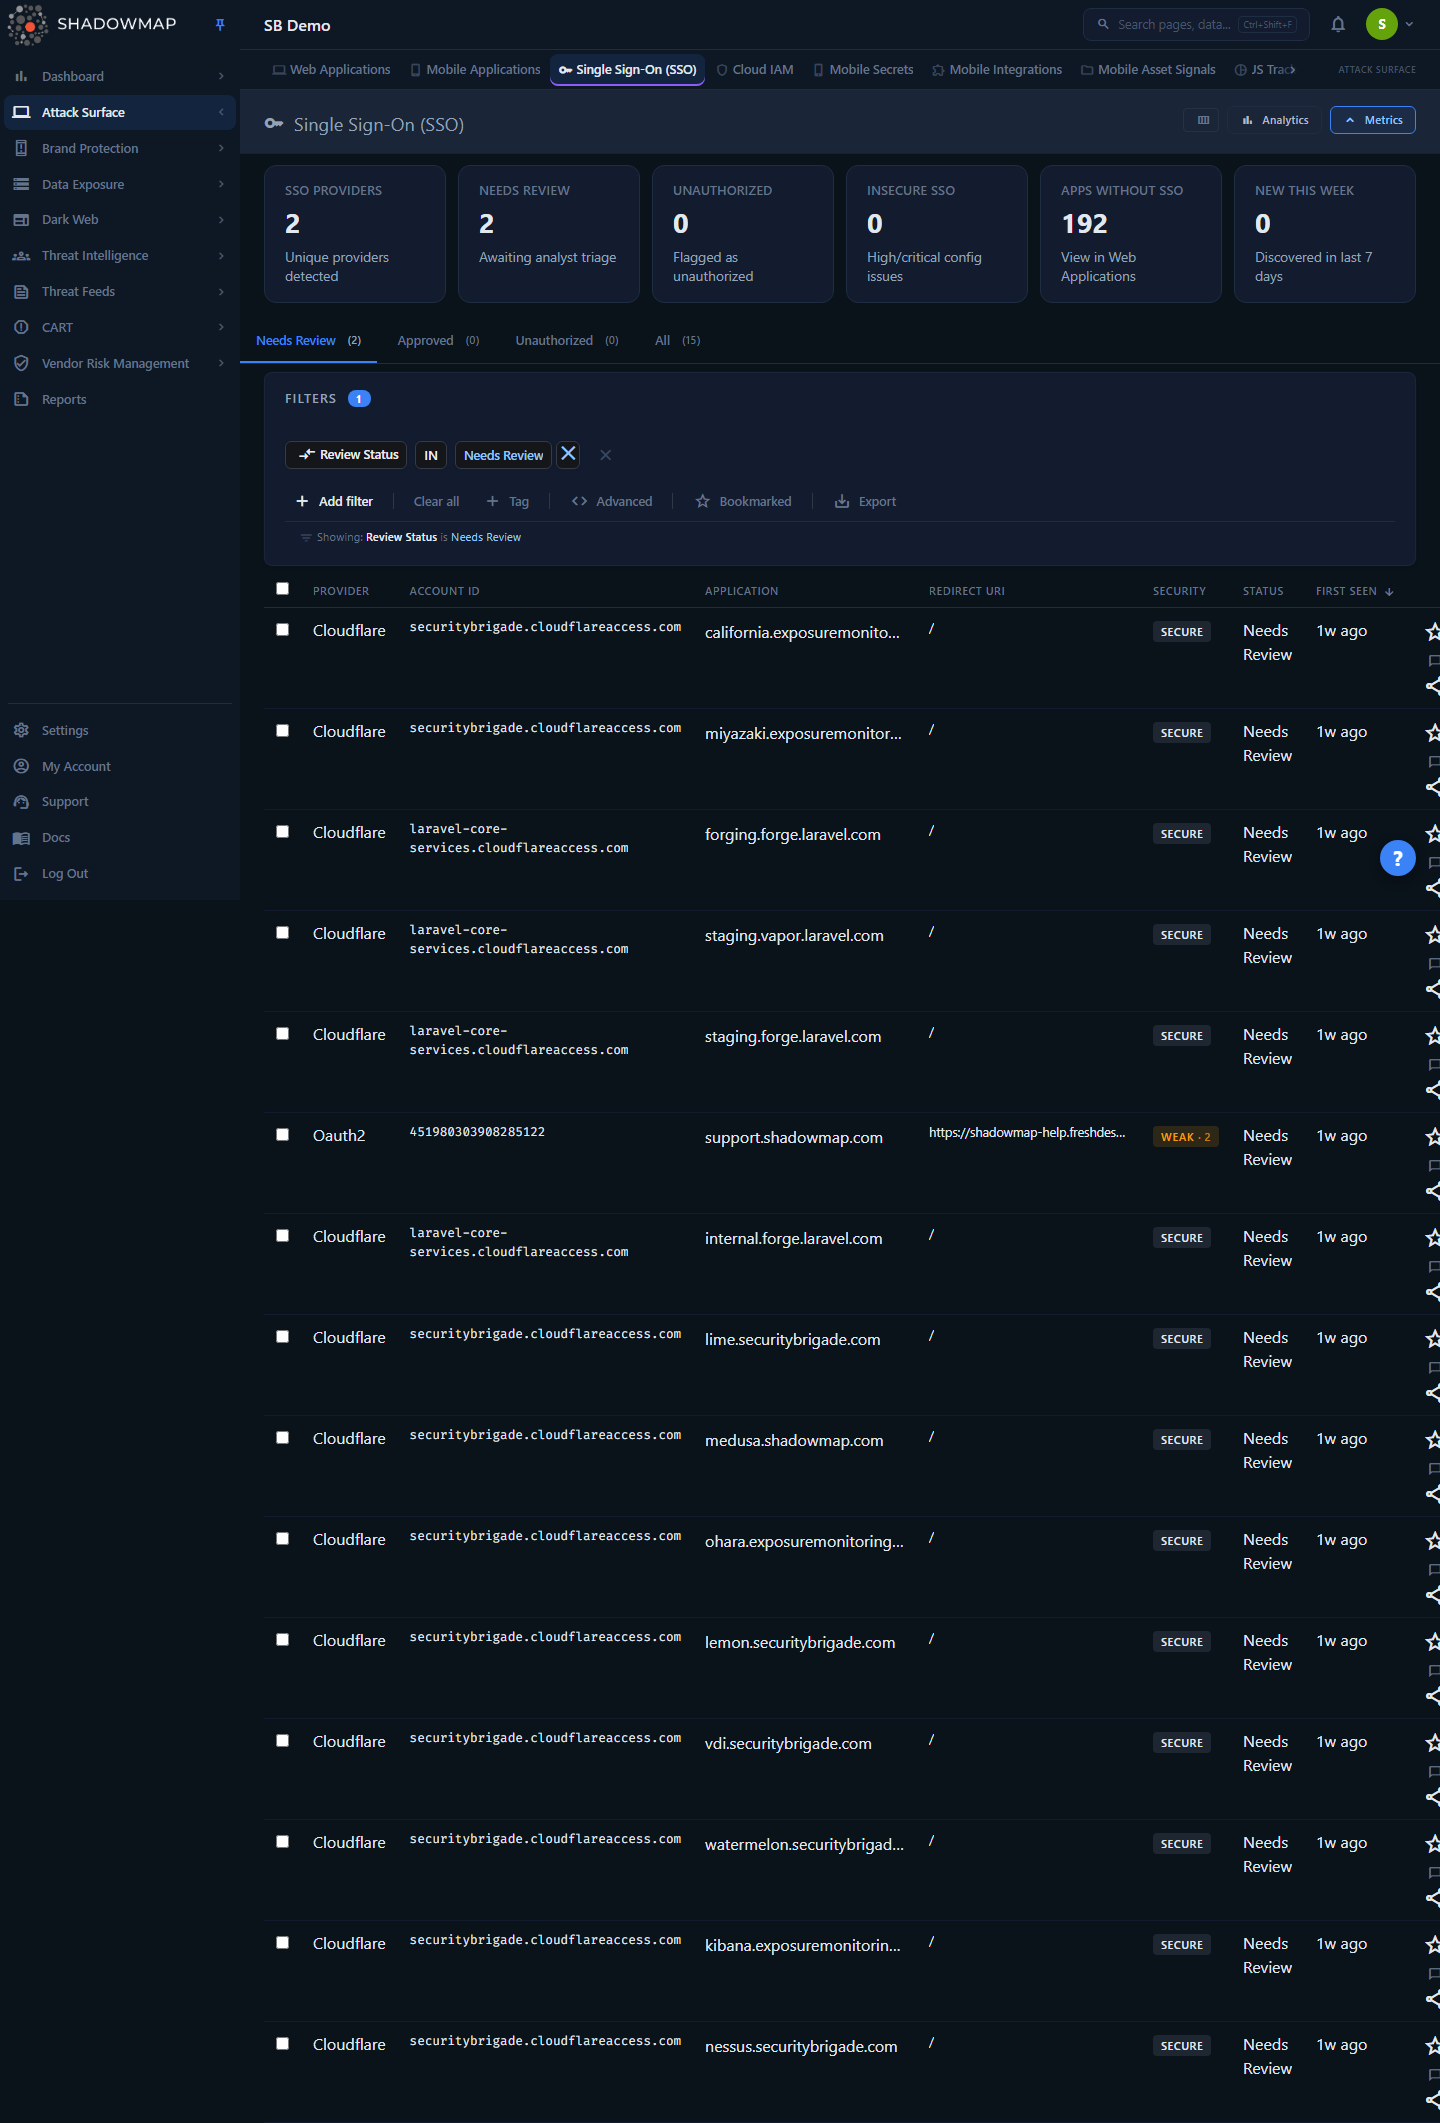Open the IN filter operator selector
The image size is (1440, 2123).
point(431,455)
